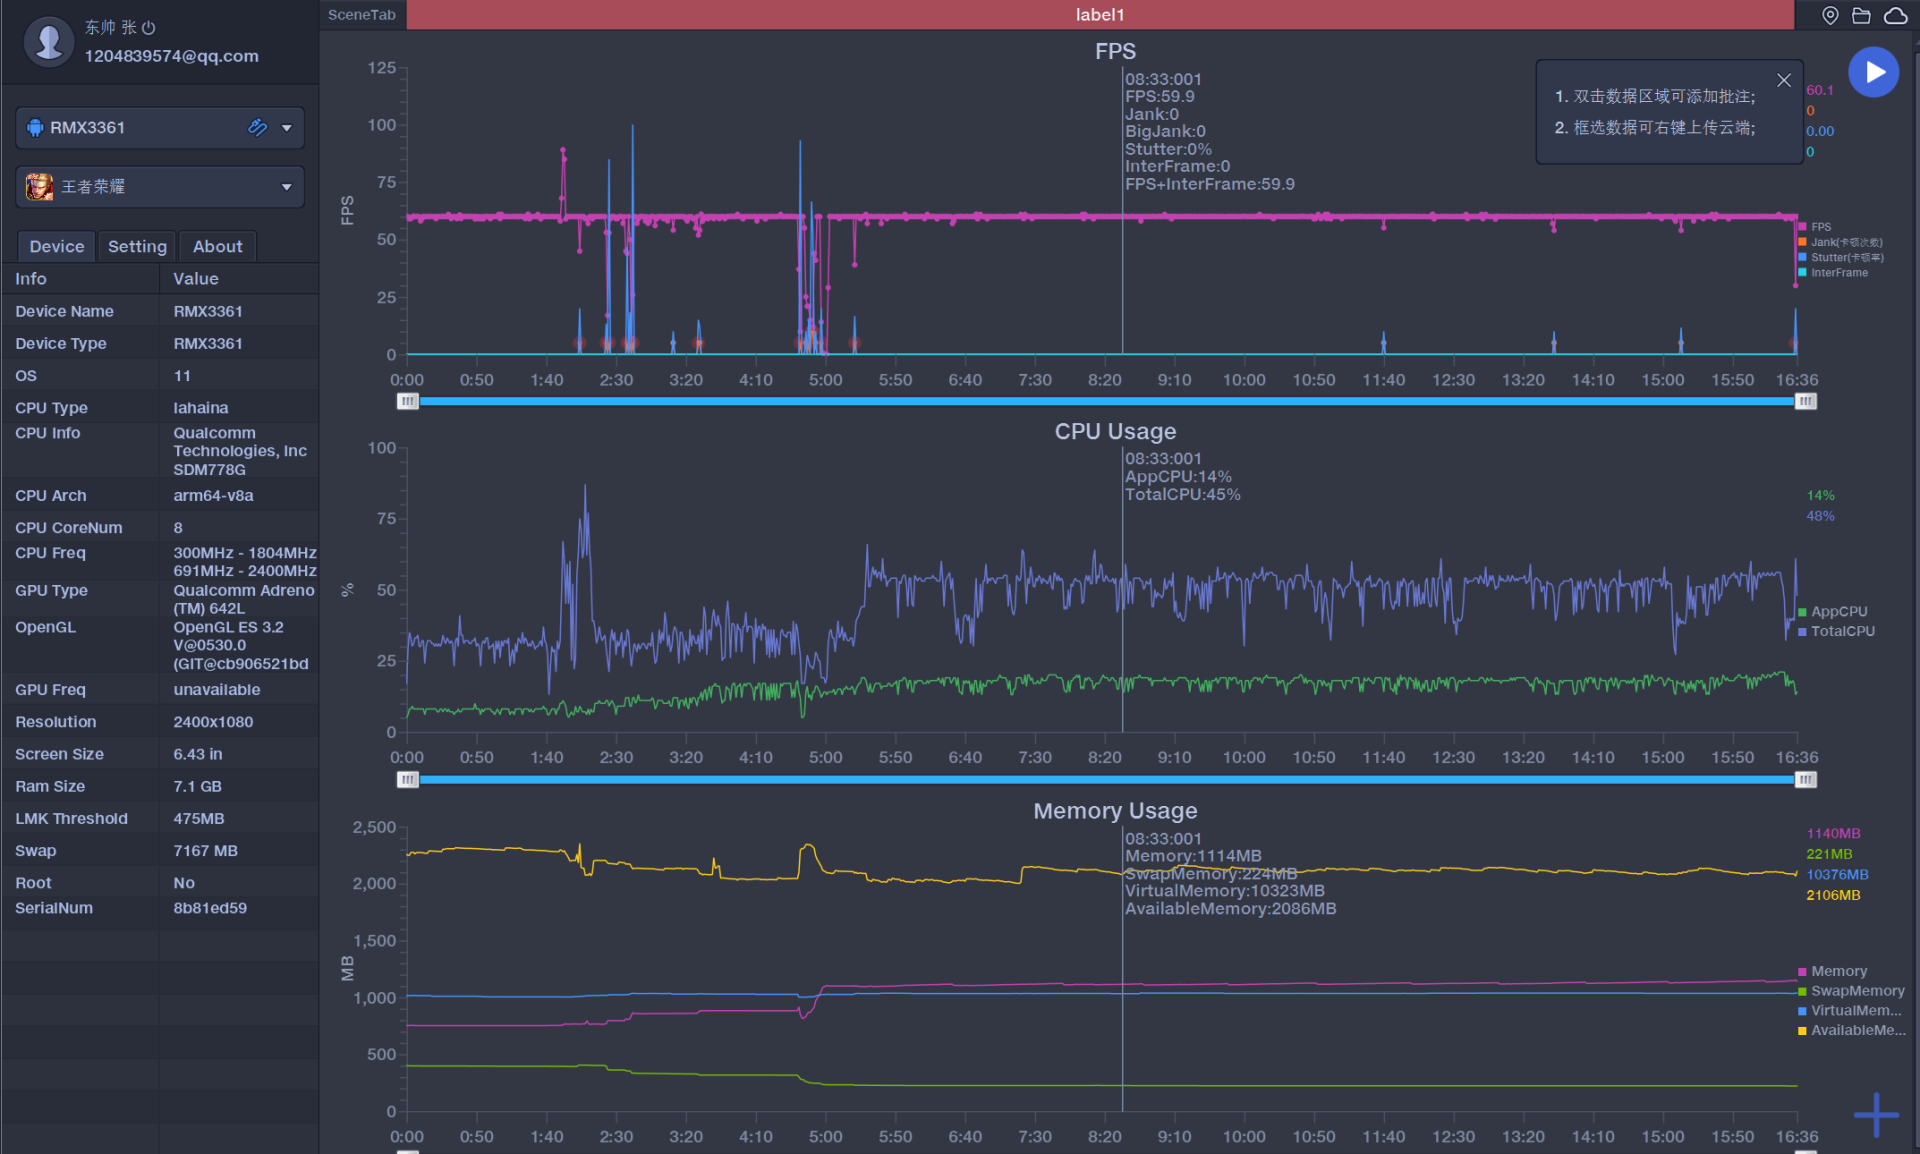Toggle AppCPU series in CPU legend
This screenshot has width=1920, height=1154.
point(1838,611)
